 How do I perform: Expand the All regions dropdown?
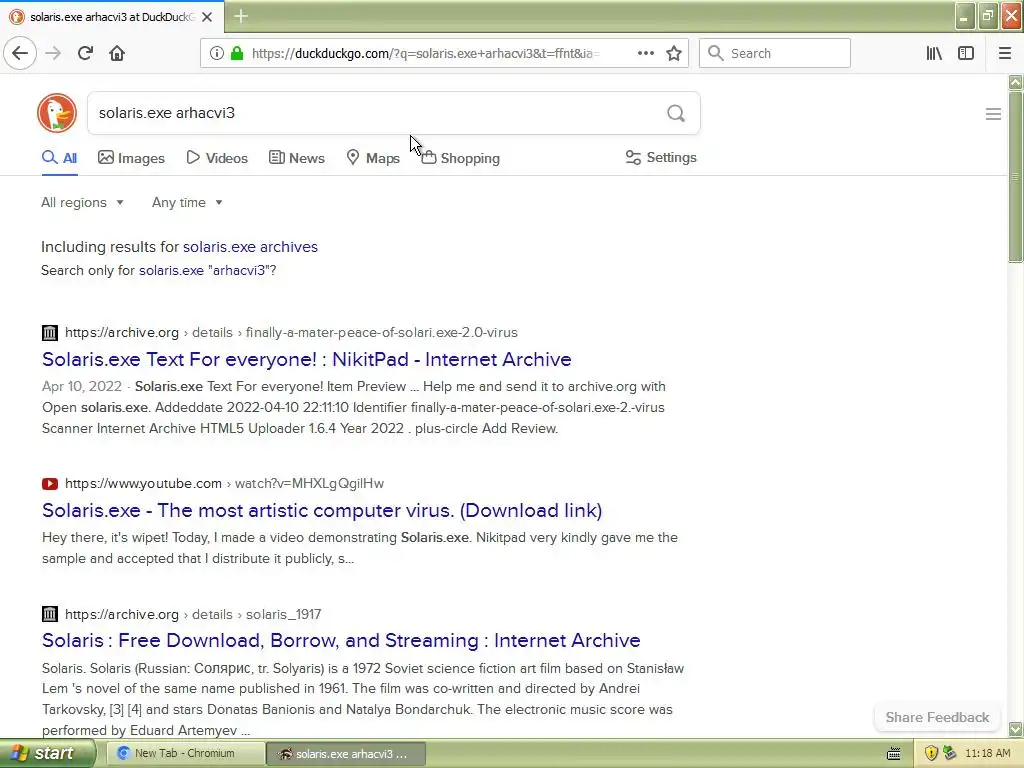coord(82,202)
